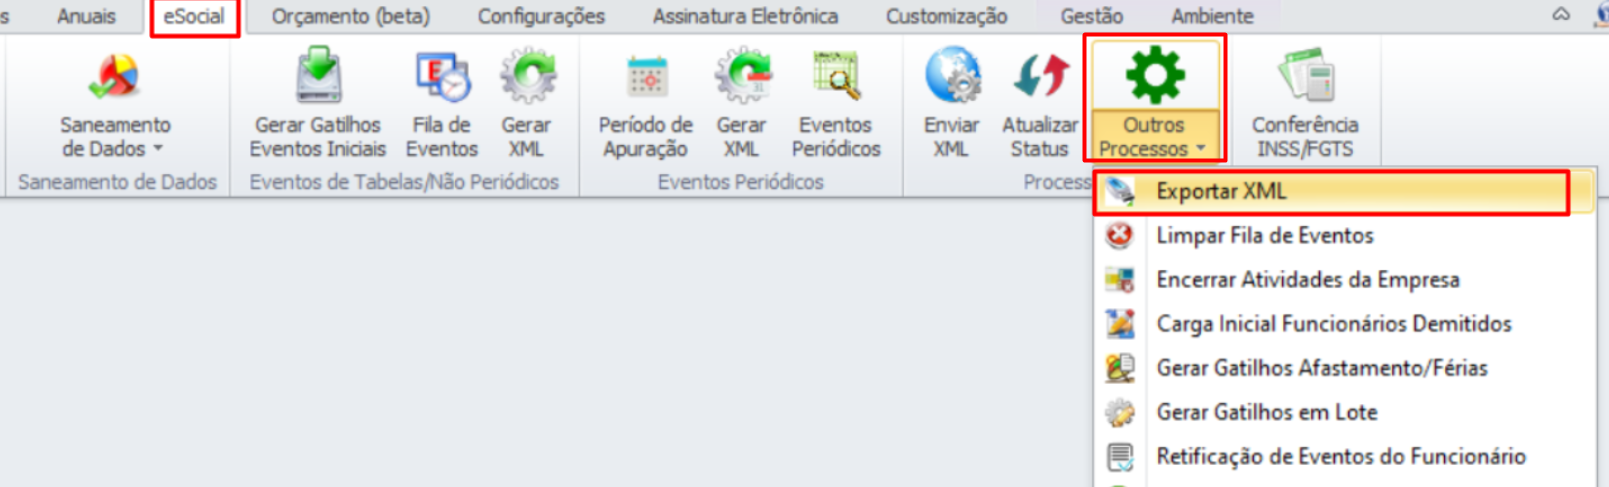Click Retificação de Eventos document icon

click(1120, 456)
